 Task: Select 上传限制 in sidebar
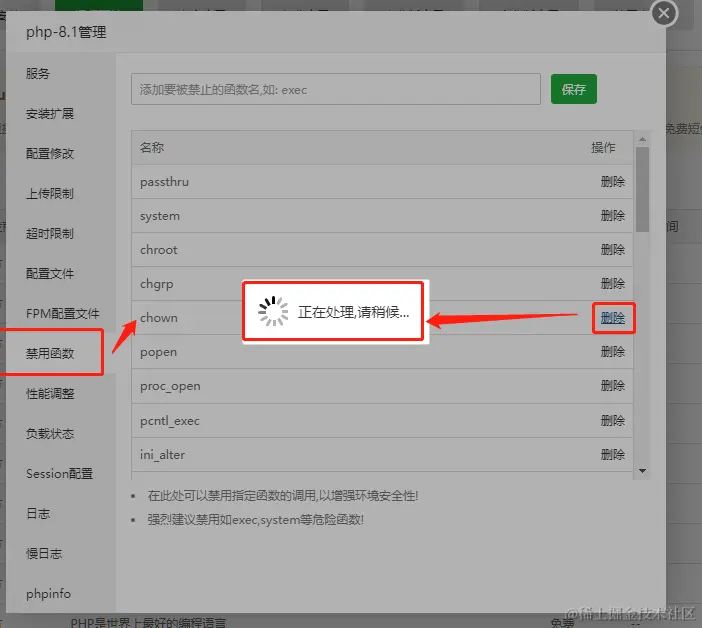click(x=50, y=193)
